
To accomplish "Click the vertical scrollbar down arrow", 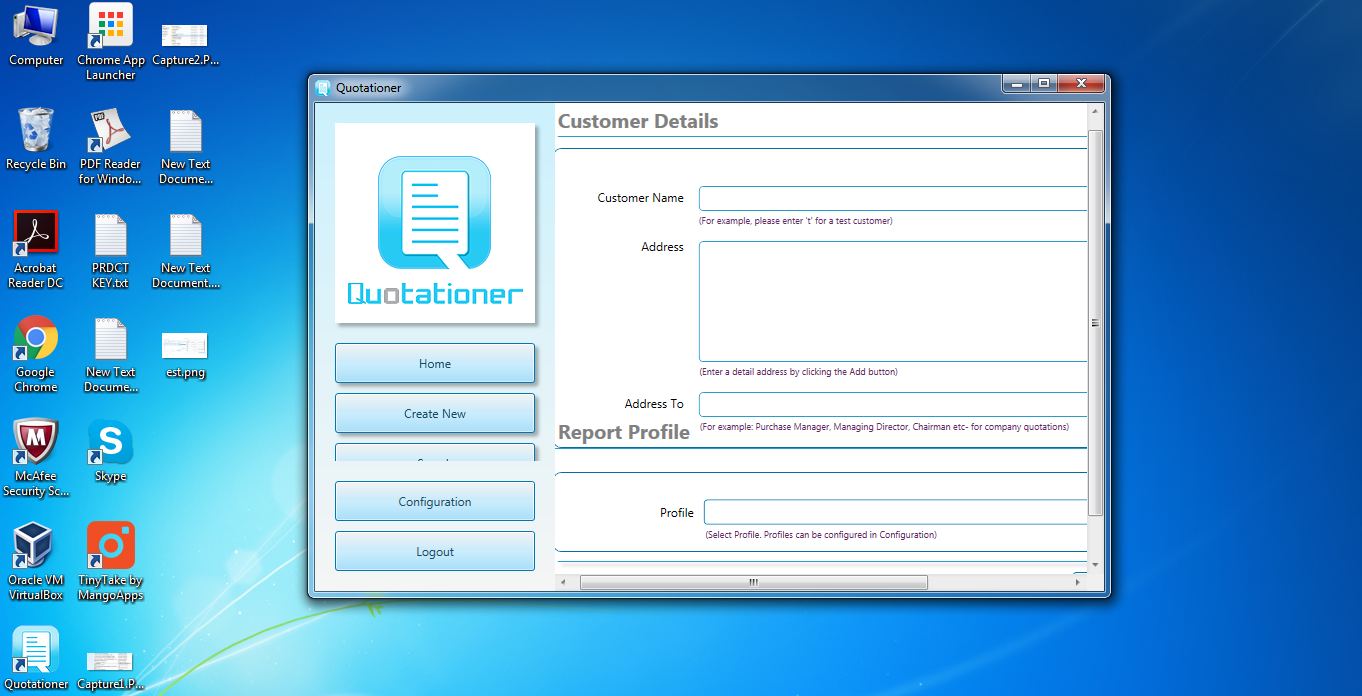I will point(1095,565).
